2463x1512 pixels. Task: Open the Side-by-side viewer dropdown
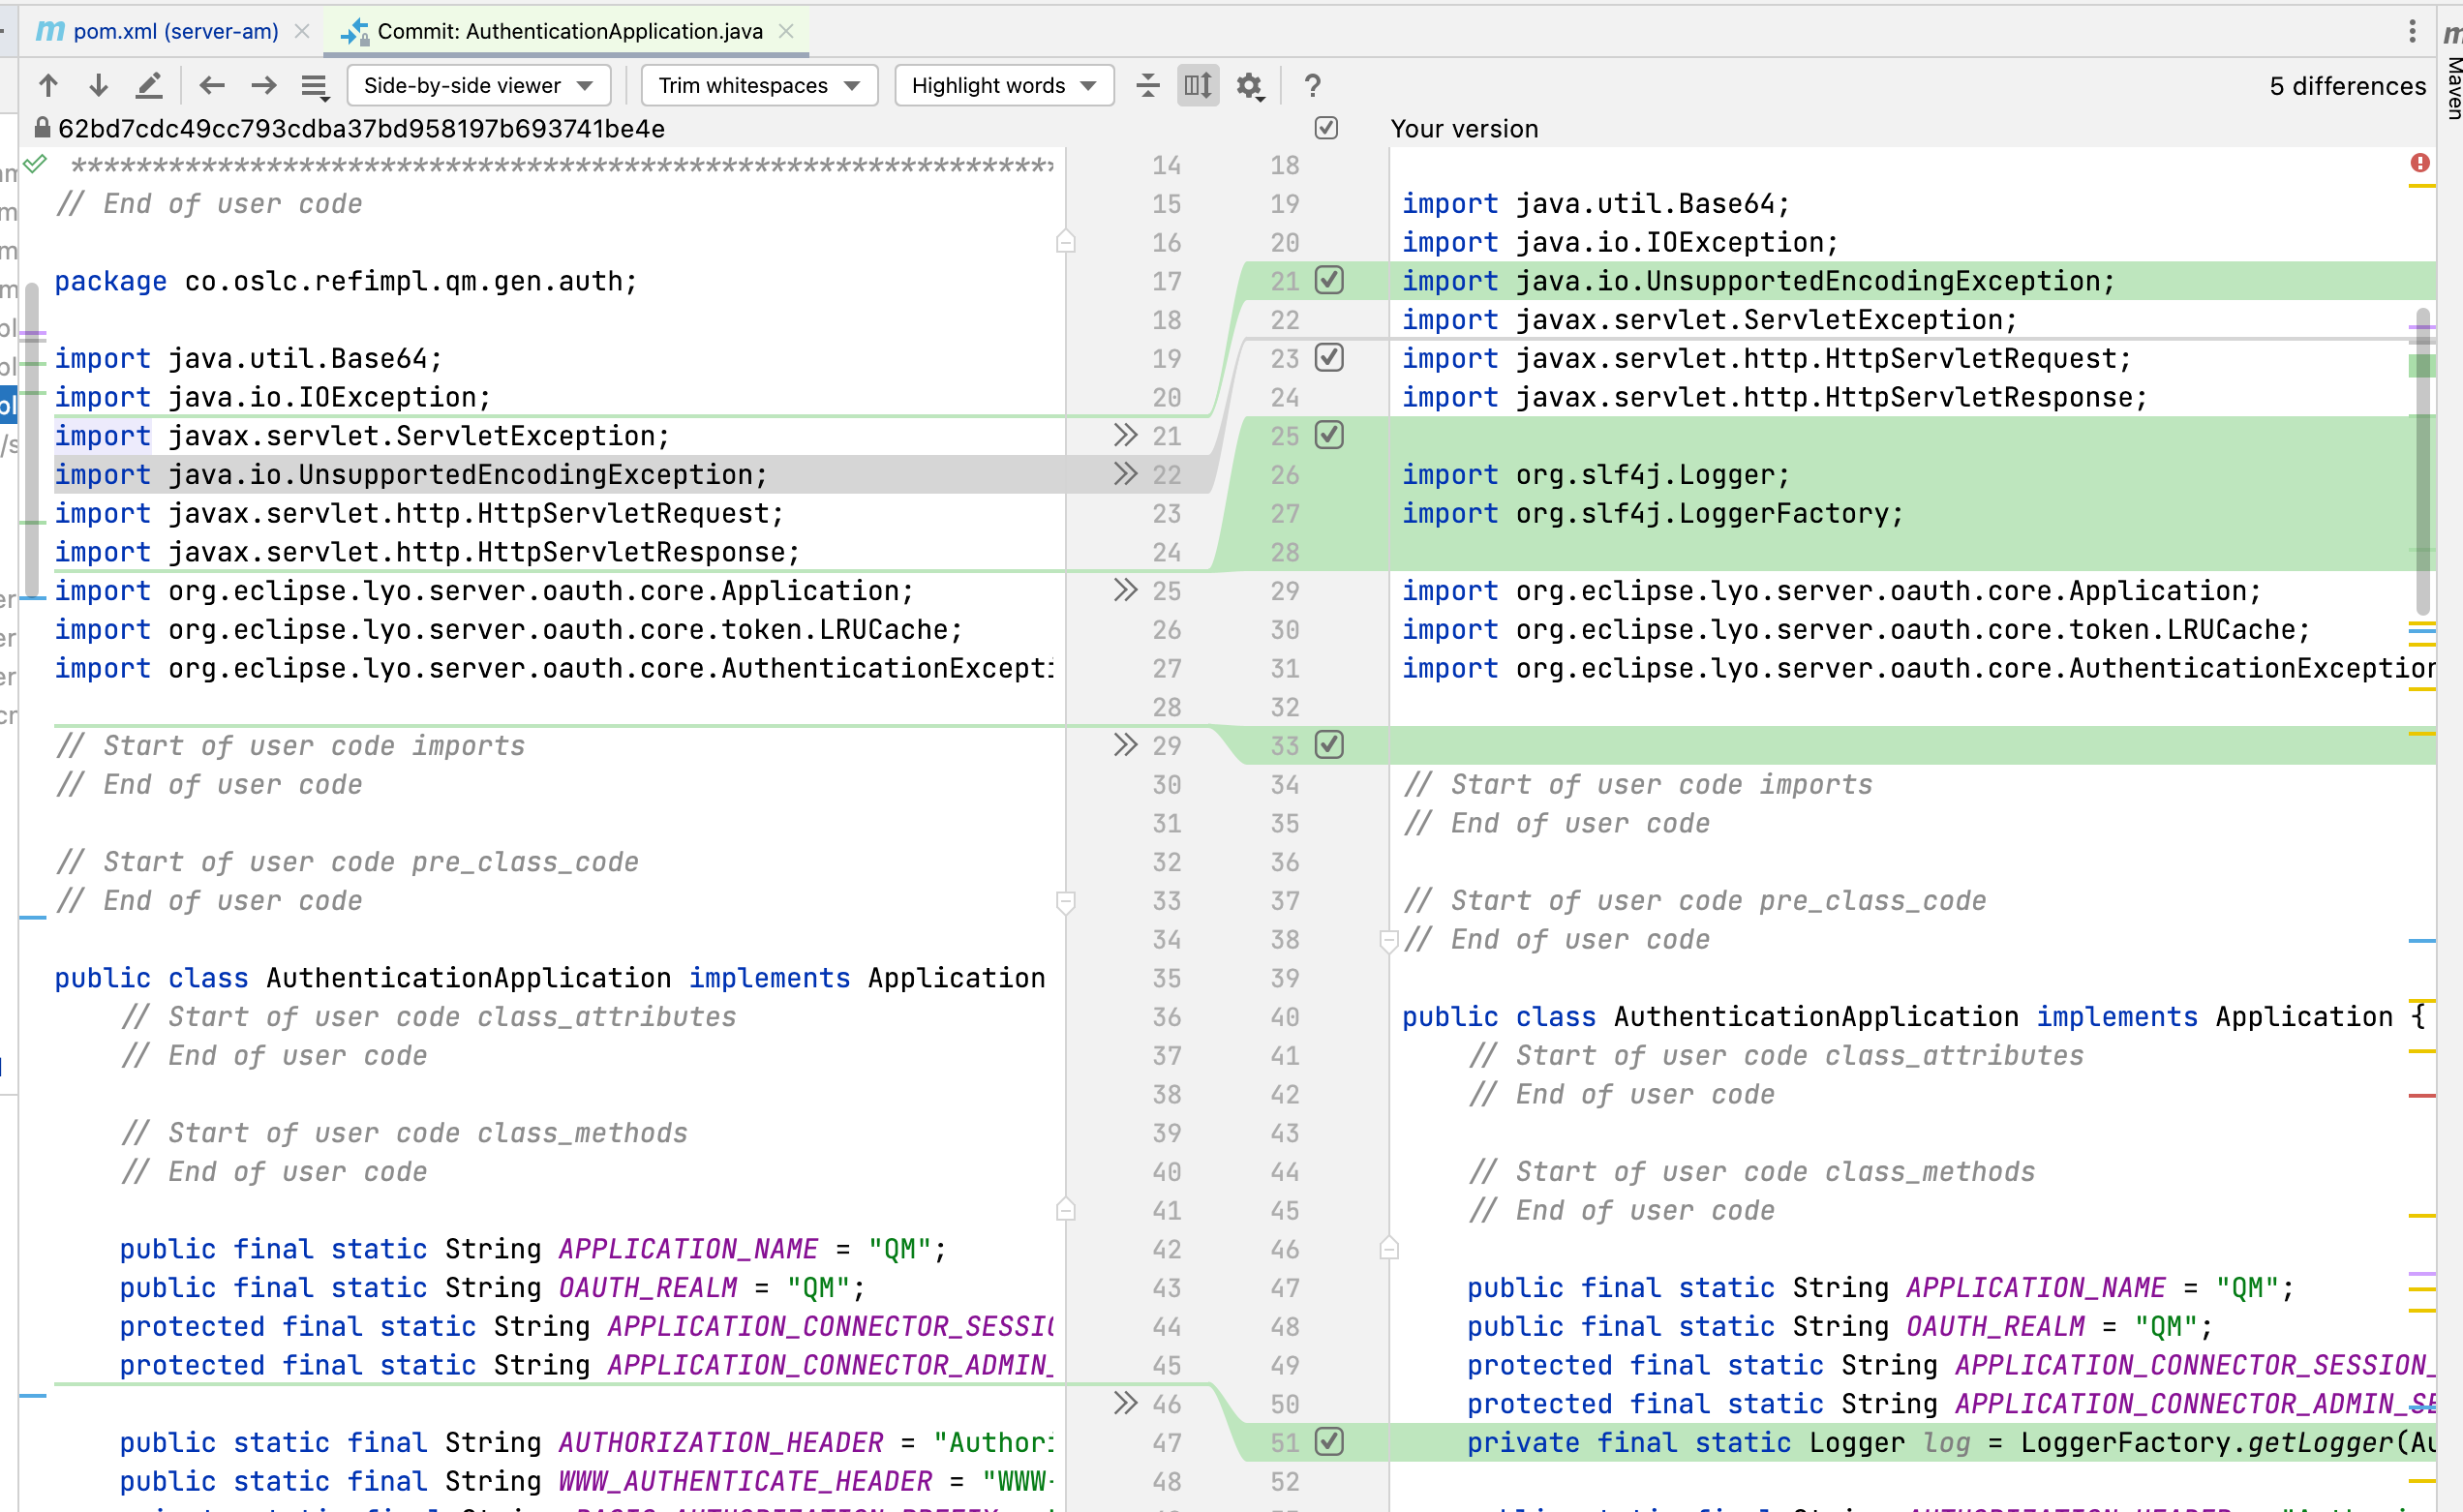click(478, 85)
